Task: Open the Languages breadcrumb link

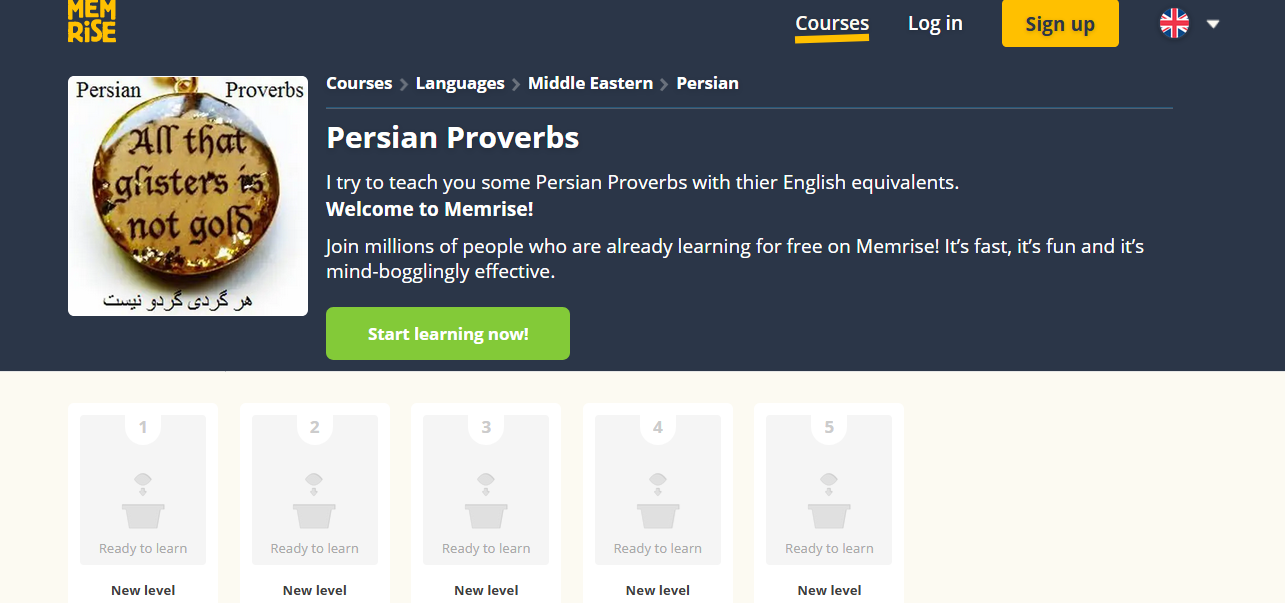Action: pyautogui.click(x=460, y=83)
